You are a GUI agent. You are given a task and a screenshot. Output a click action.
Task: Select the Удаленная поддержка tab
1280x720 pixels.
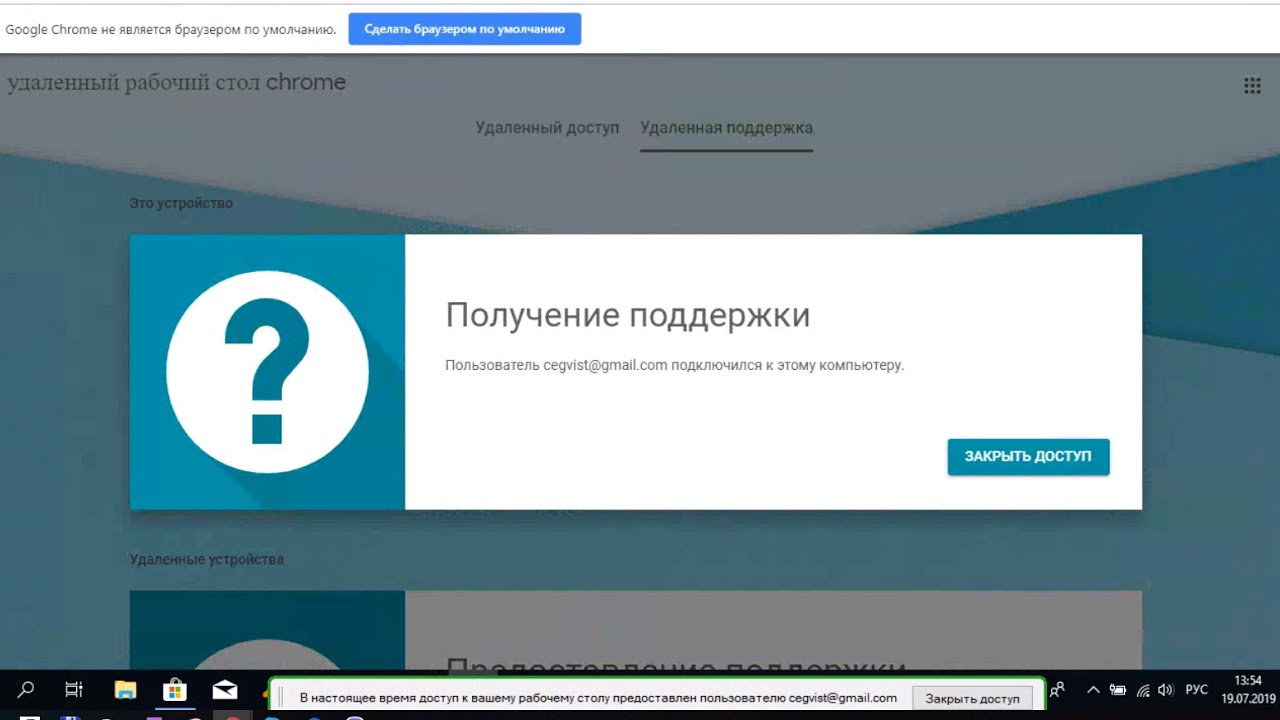tap(726, 128)
